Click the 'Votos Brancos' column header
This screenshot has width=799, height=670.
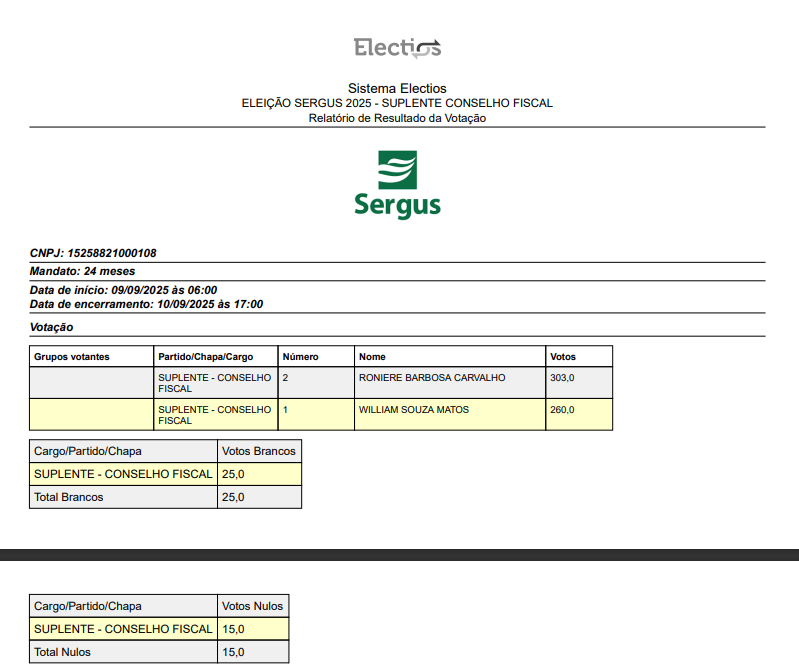(259, 451)
